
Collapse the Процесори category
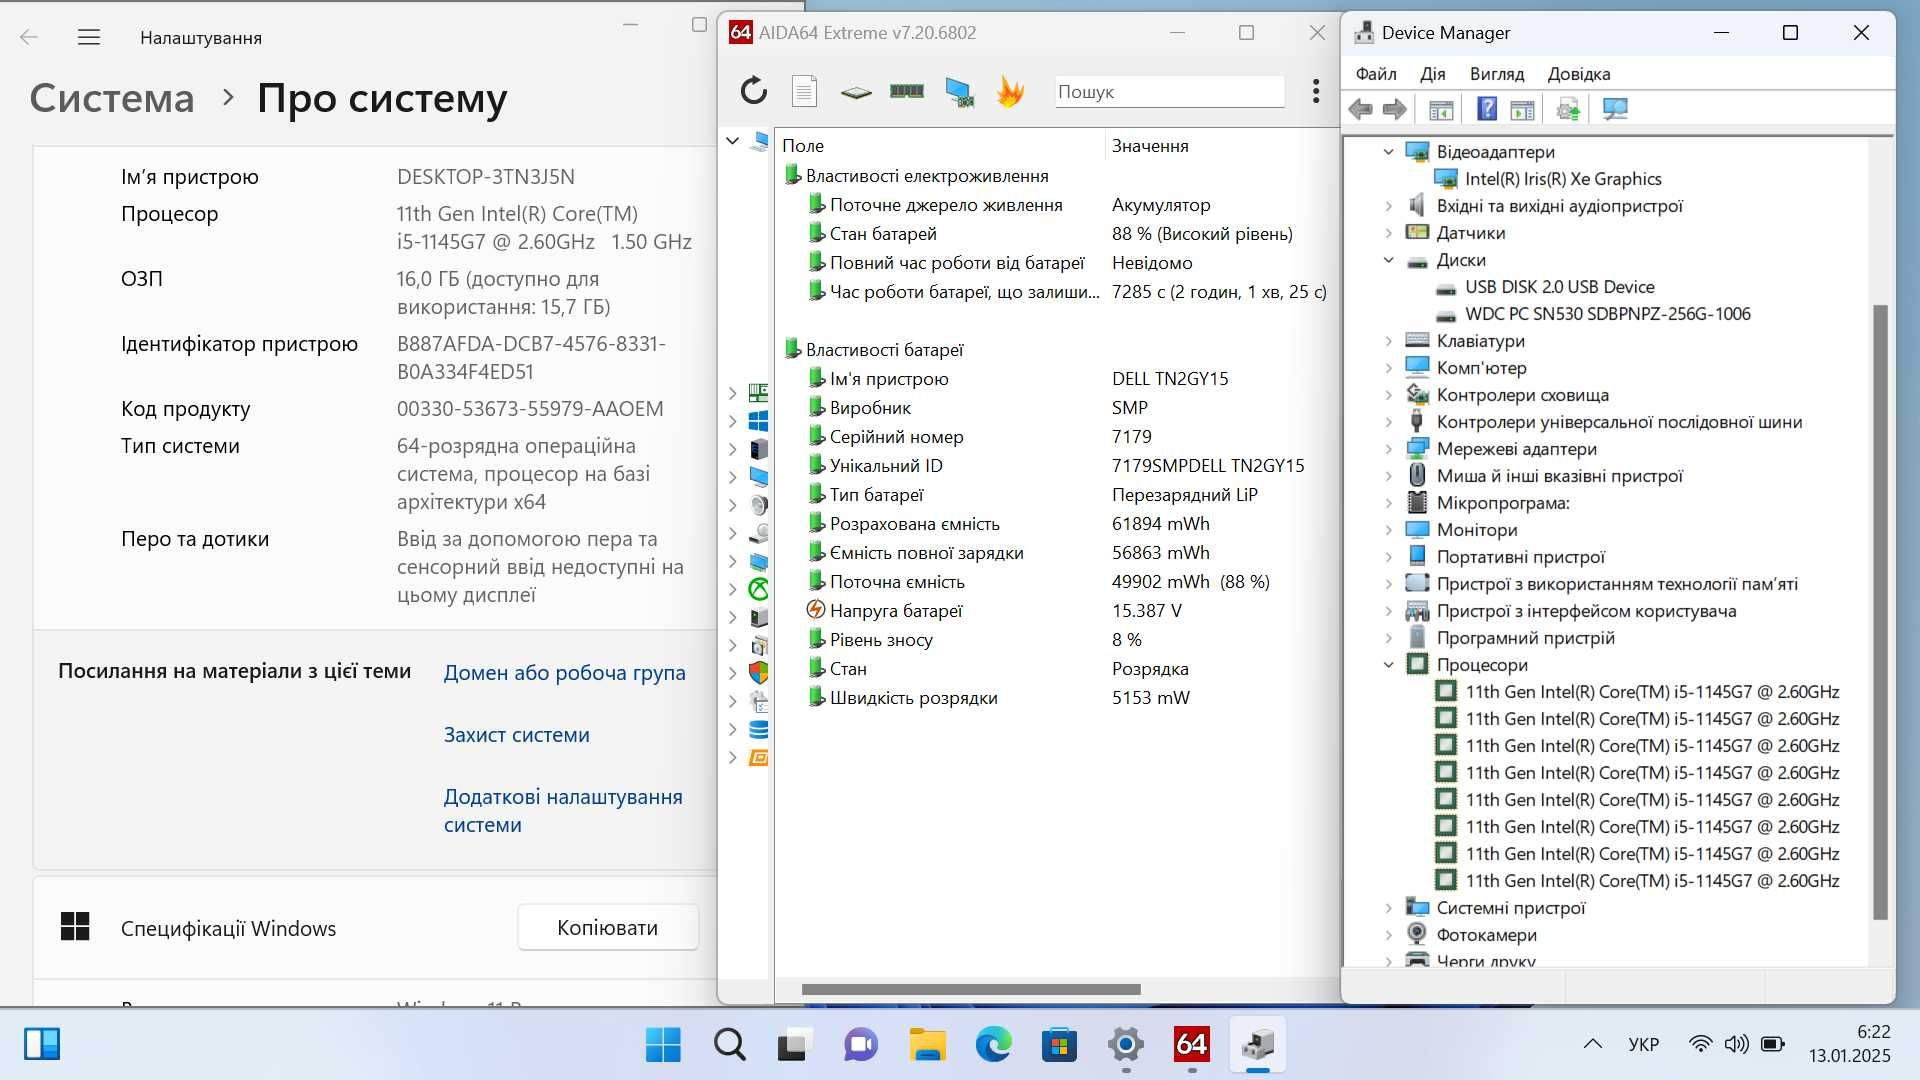[1388, 665]
